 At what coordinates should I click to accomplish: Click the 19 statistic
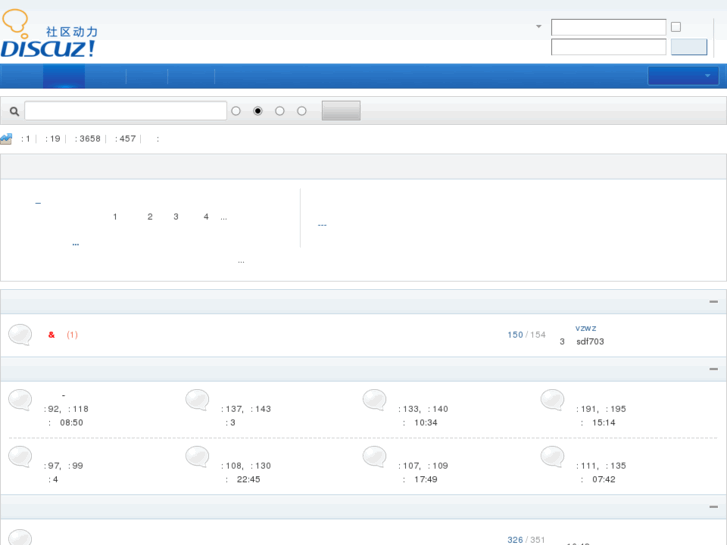click(55, 139)
